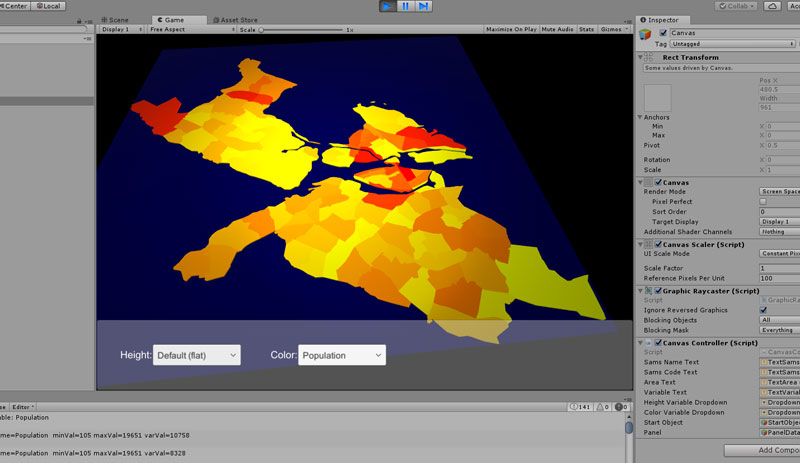
Task: Click the Rect Transform anchor preset box
Action: point(658,97)
